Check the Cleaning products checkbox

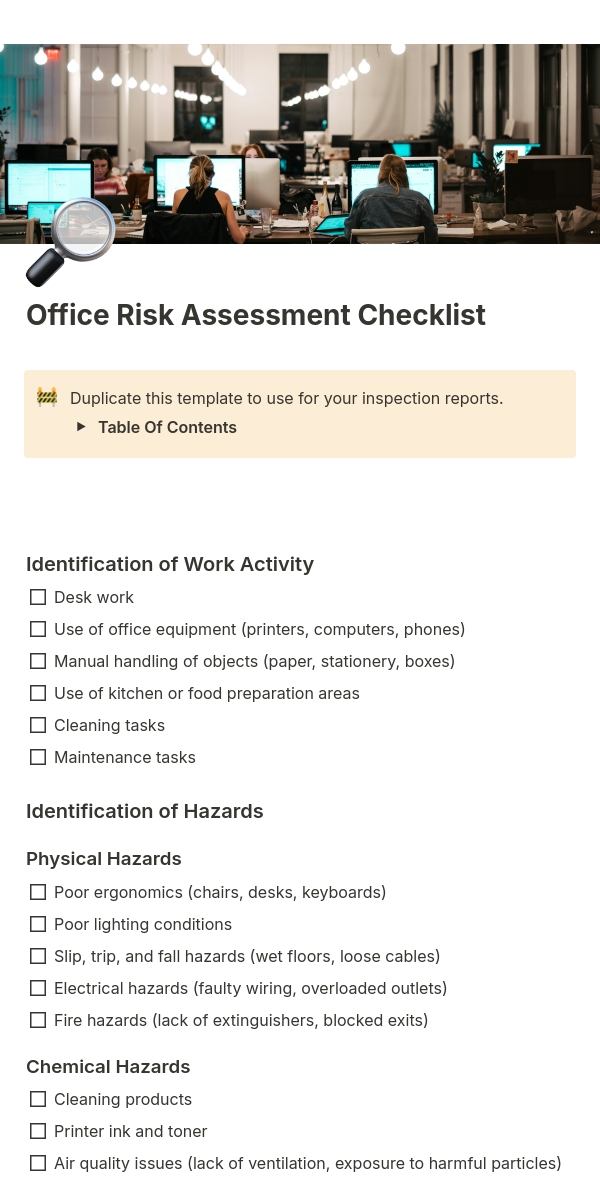click(x=38, y=1099)
